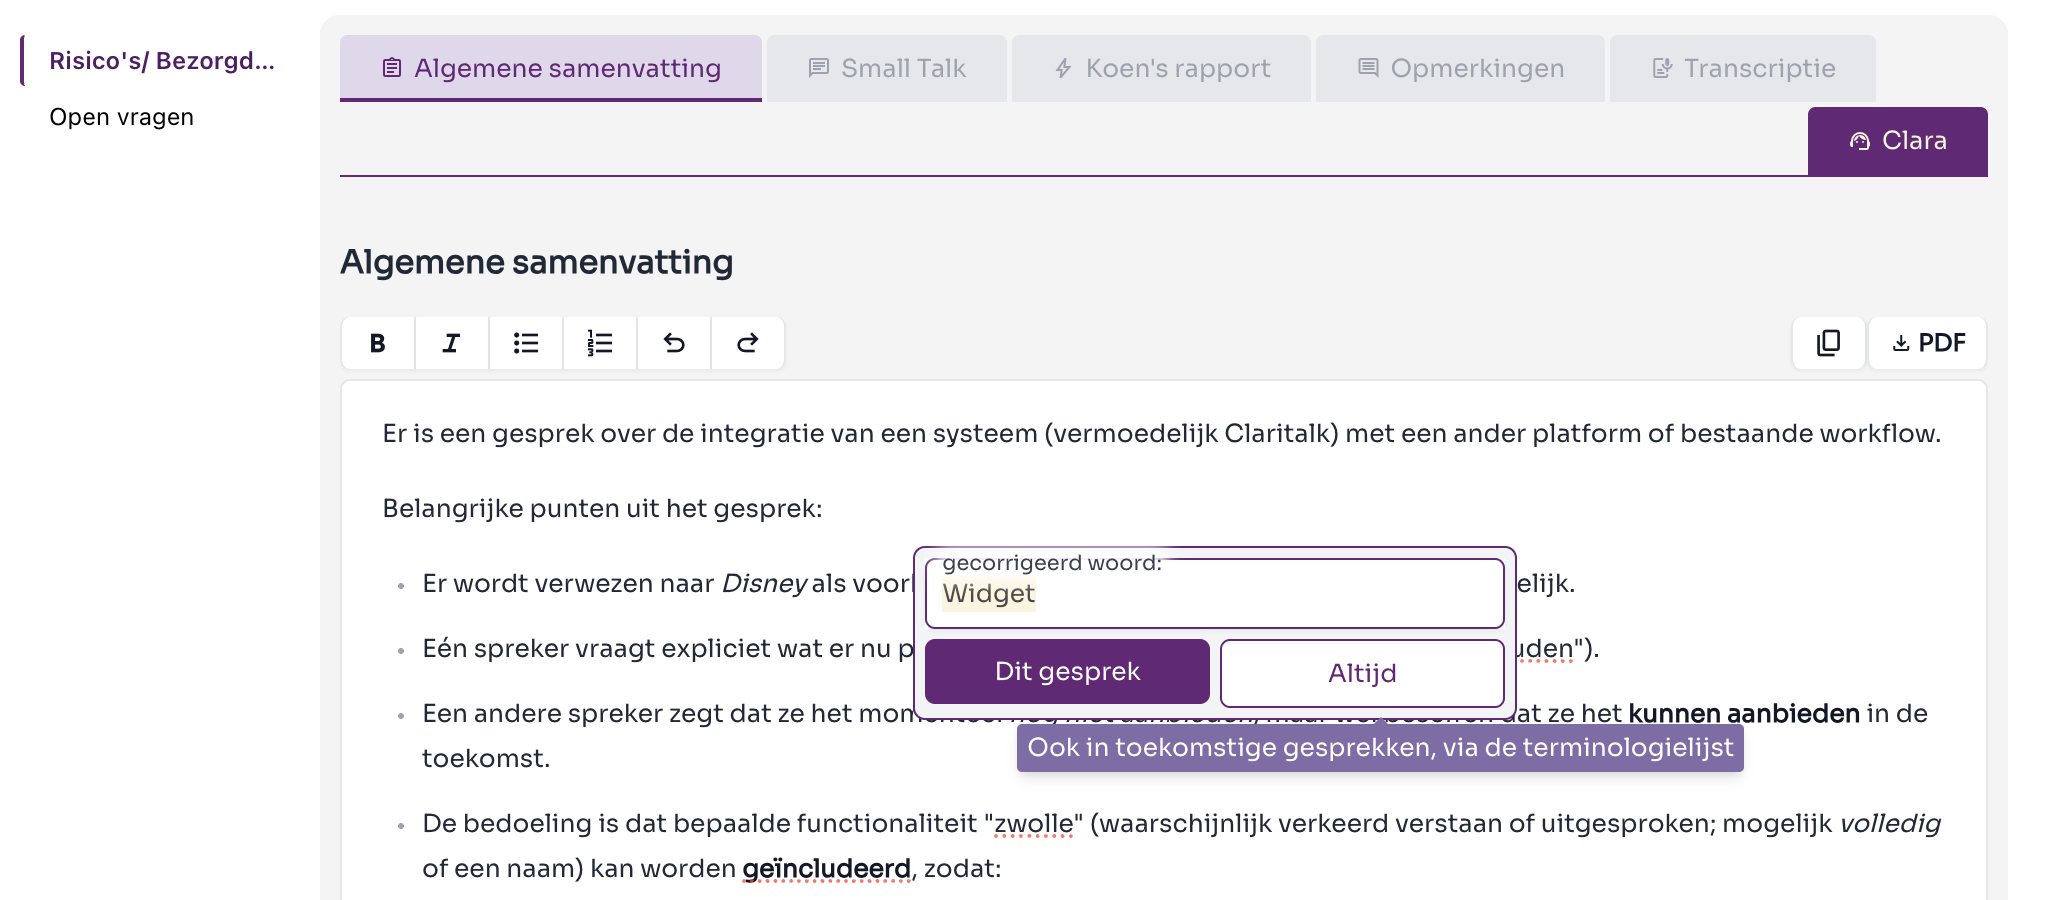Open the Clara assistant

1897,141
